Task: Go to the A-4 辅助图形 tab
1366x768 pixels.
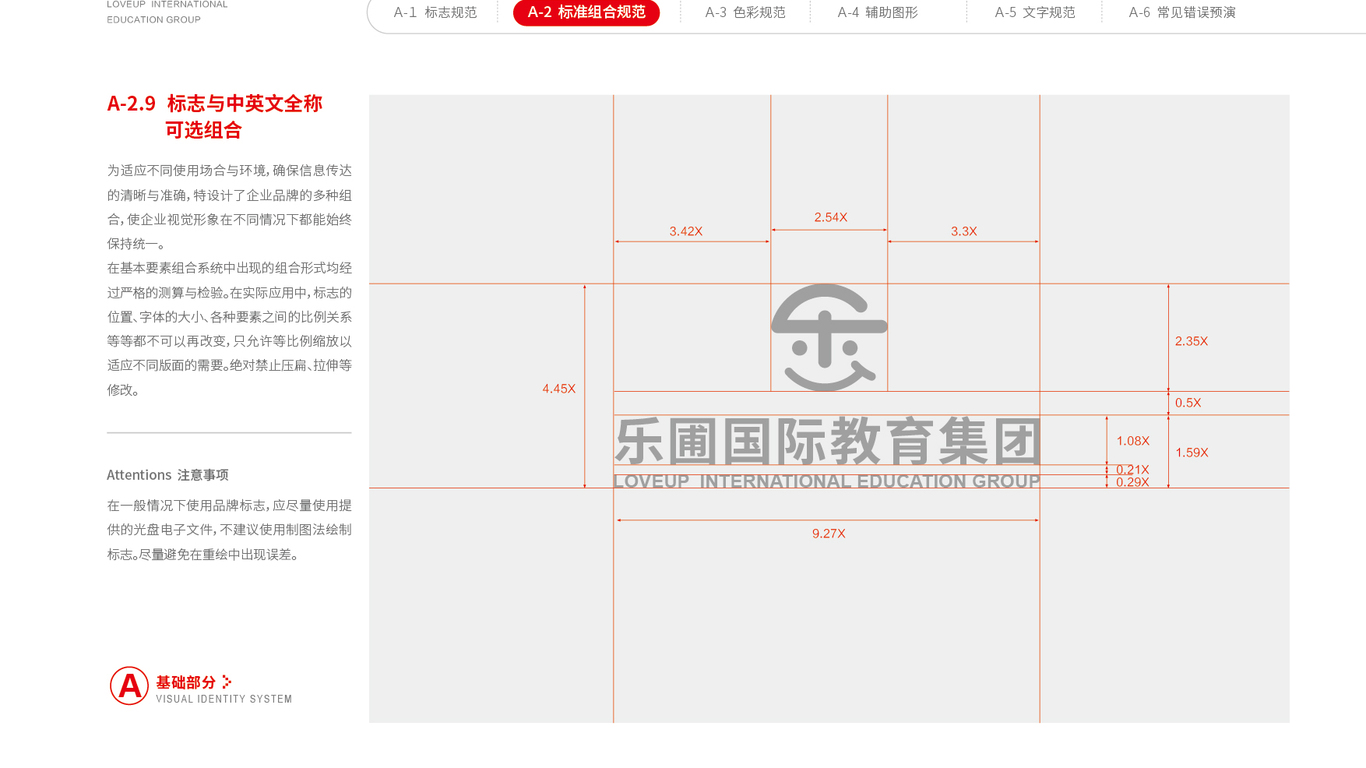Action: point(877,13)
